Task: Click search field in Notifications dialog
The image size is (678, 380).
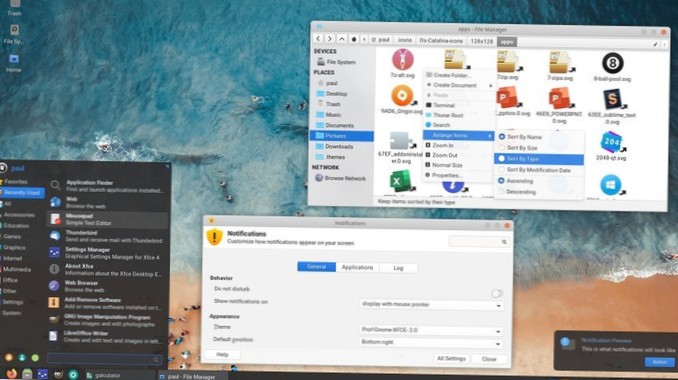Action: (479, 242)
